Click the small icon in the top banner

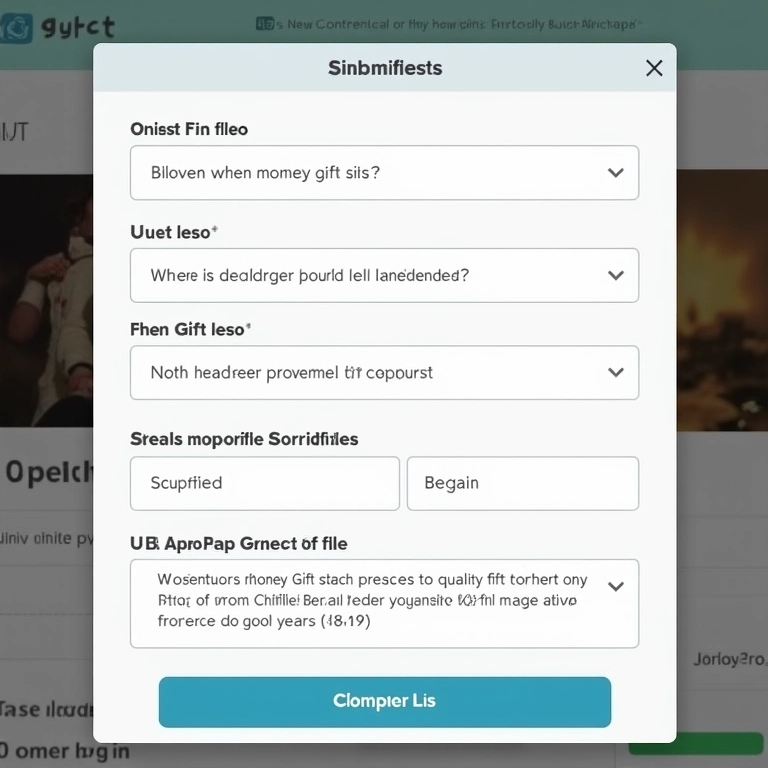point(265,24)
